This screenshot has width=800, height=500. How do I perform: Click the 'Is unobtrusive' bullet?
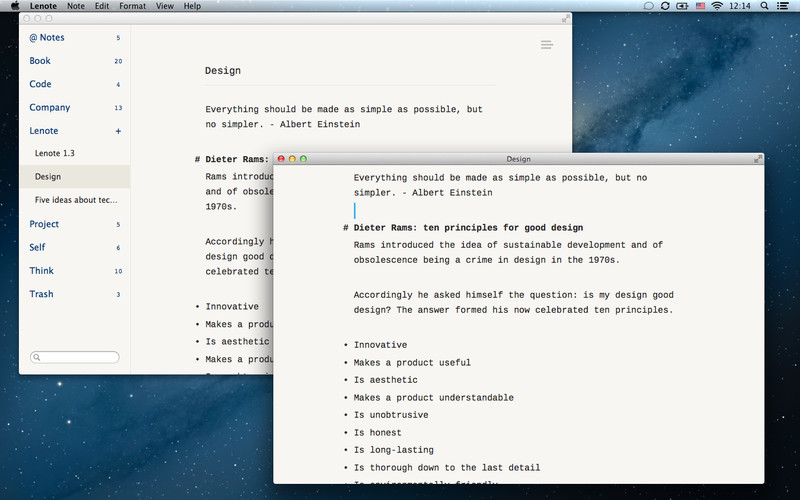391,415
